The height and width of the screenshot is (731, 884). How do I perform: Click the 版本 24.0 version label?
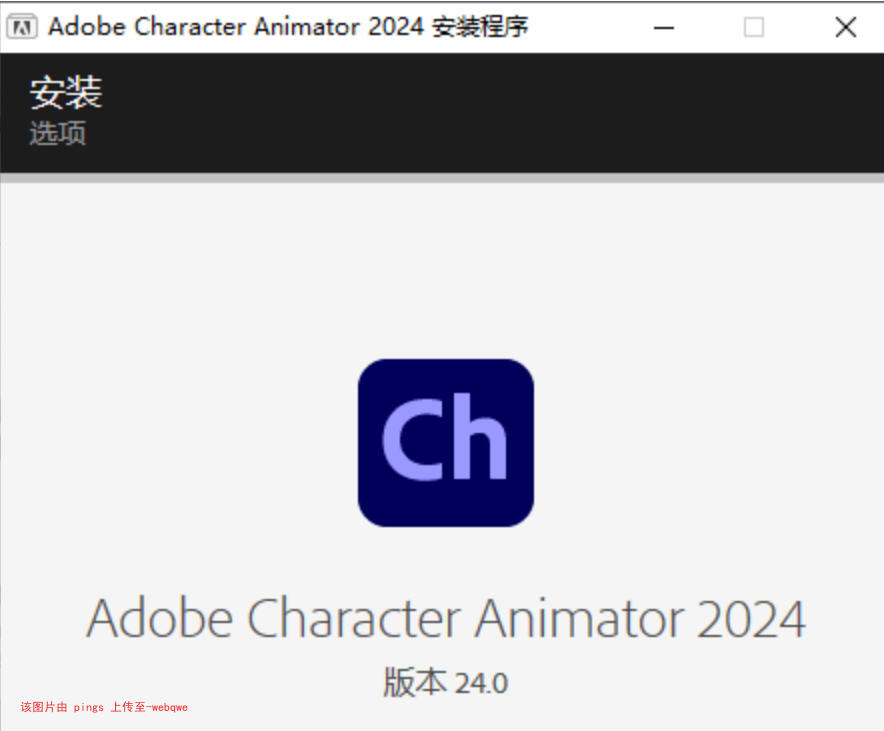tap(446, 682)
